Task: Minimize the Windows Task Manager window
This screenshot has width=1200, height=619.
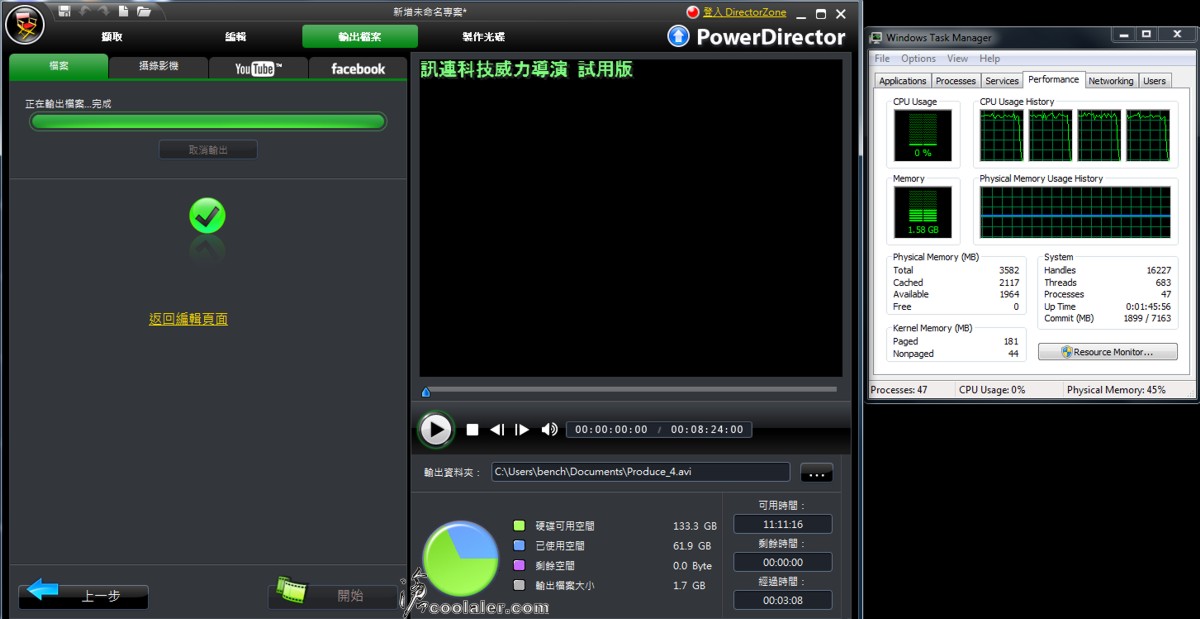Action: coord(1125,37)
